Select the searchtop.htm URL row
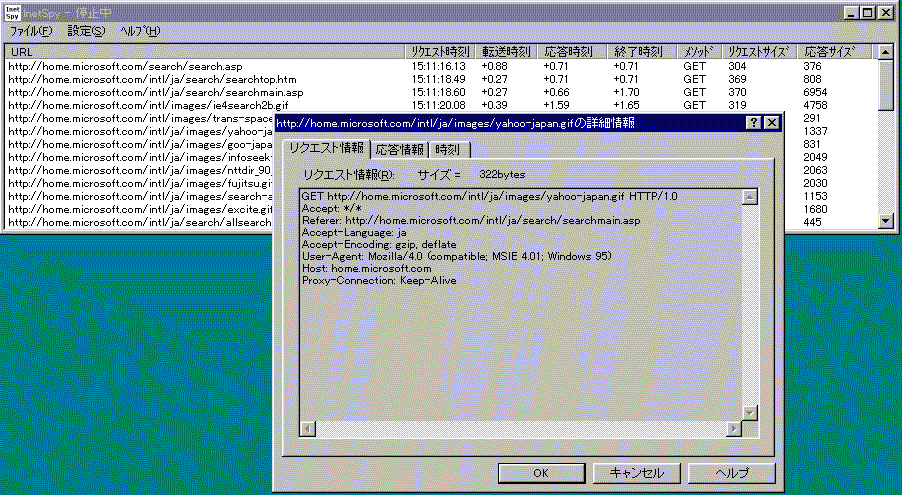The width and height of the screenshot is (902, 495). click(x=152, y=79)
